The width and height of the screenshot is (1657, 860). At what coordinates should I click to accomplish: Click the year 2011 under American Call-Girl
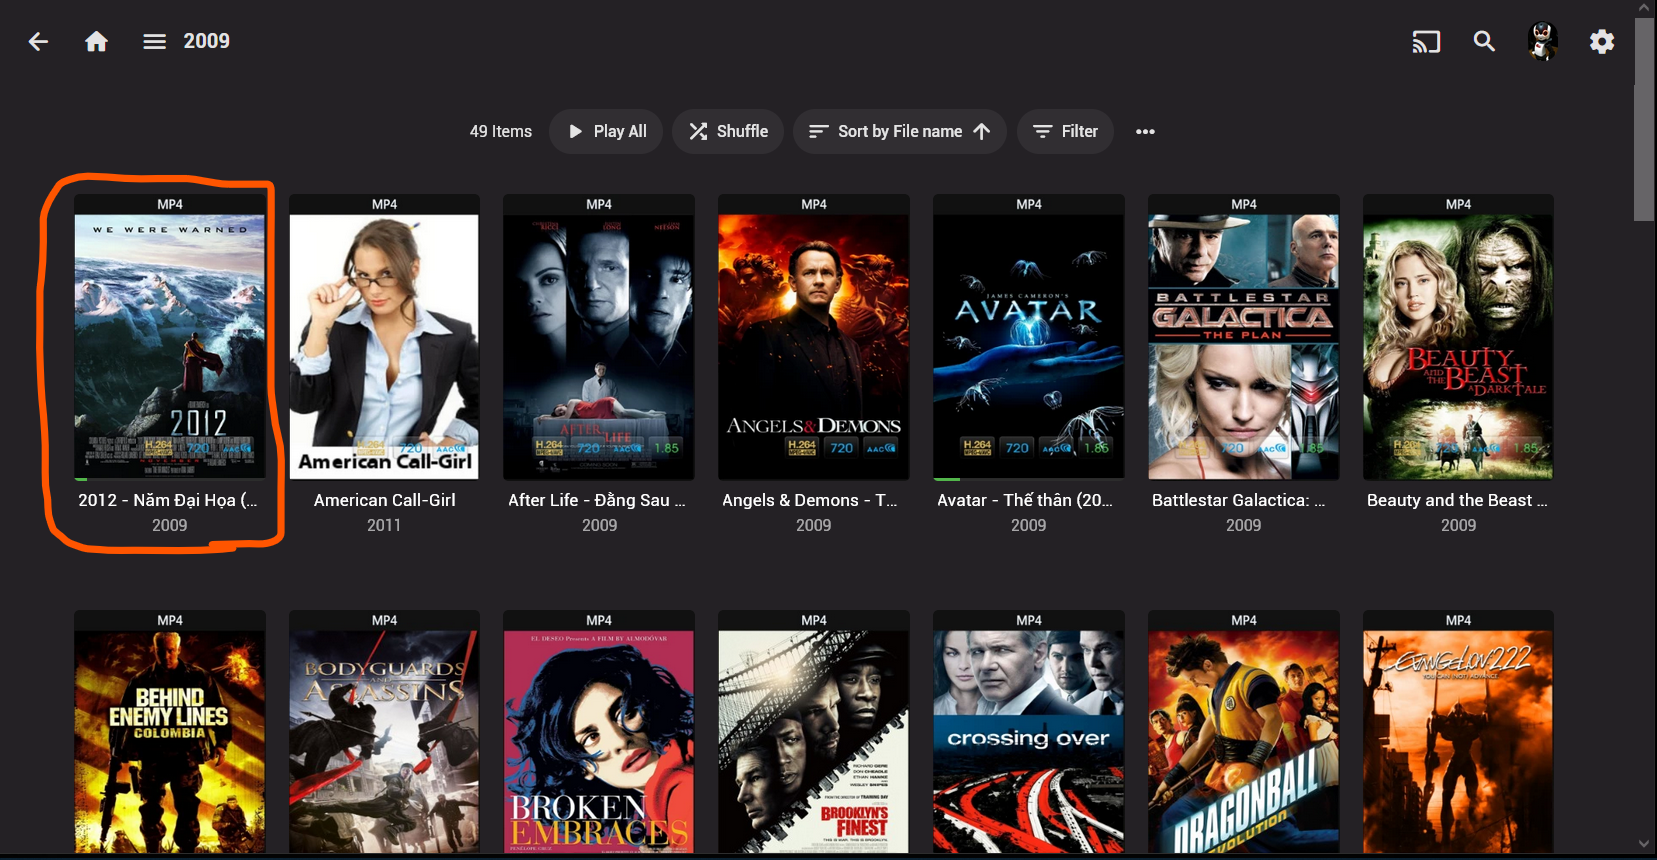[384, 525]
